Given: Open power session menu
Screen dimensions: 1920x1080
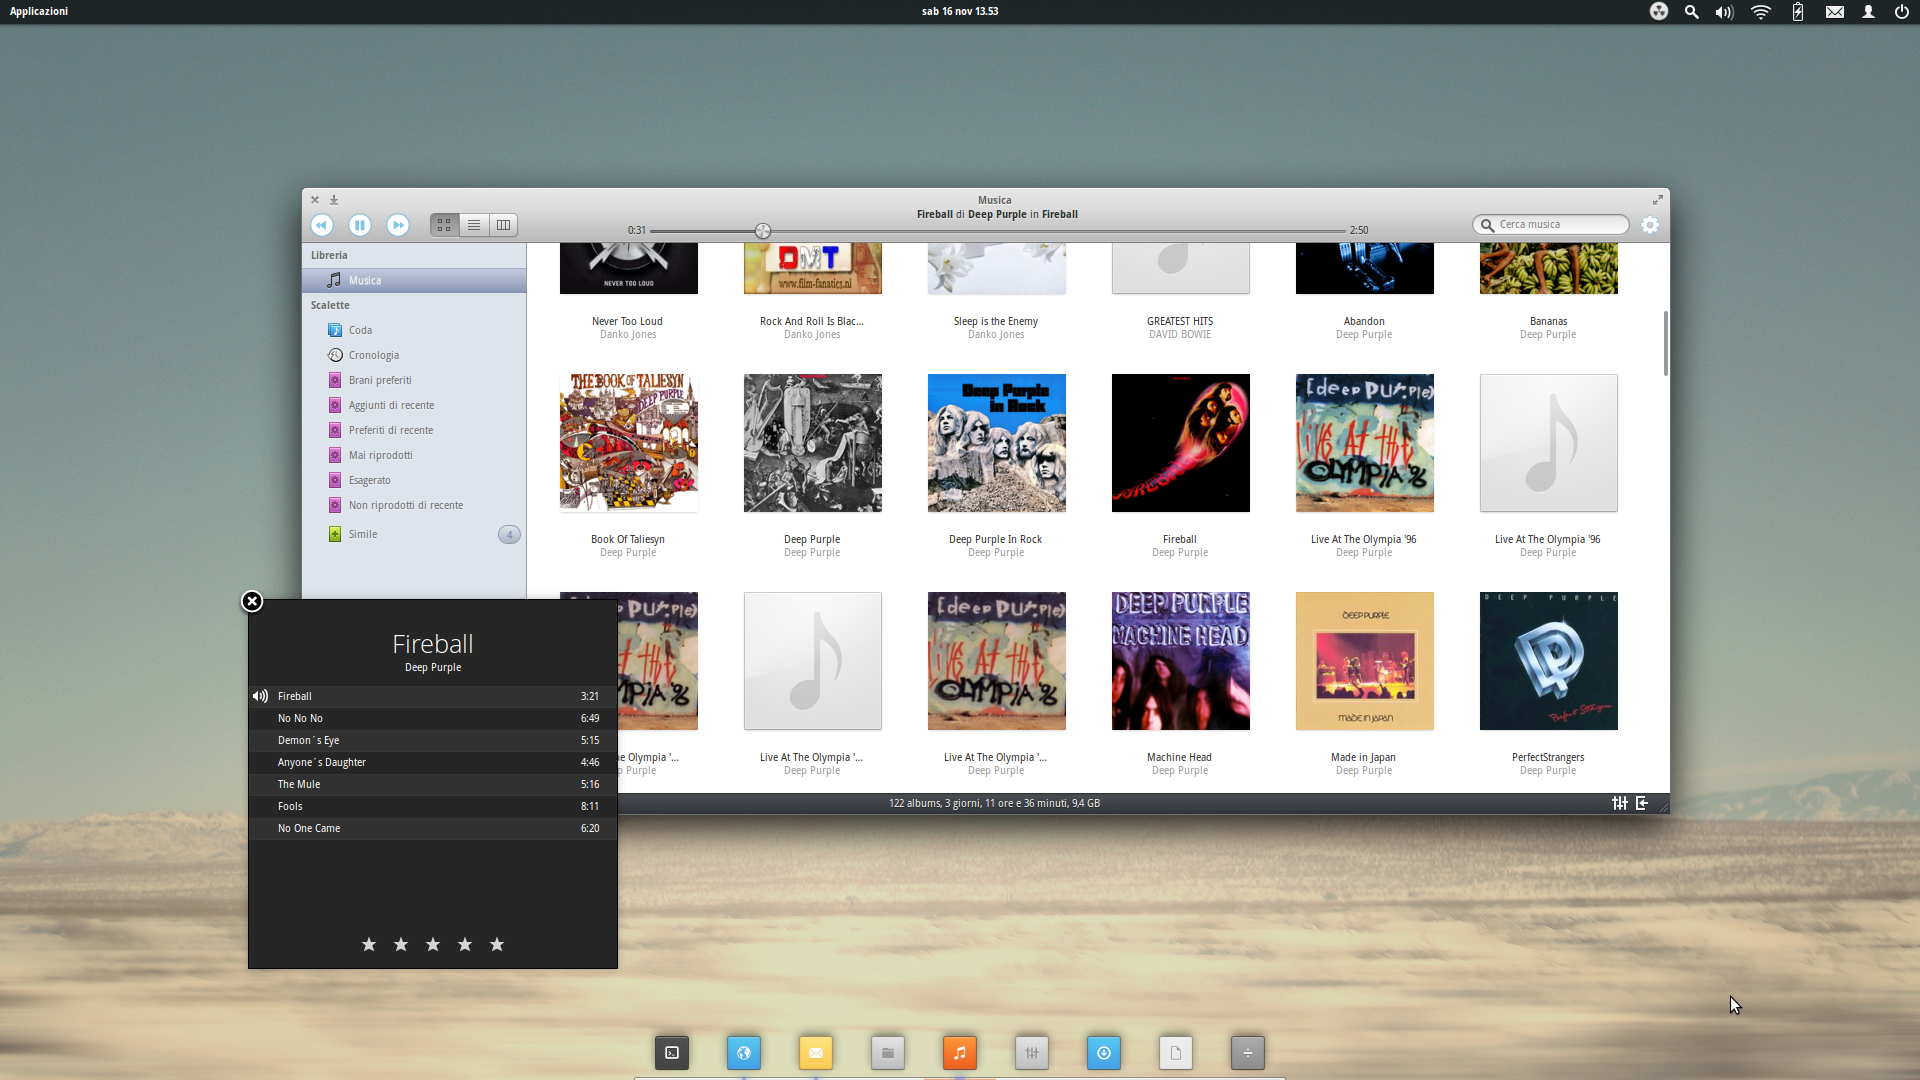Looking at the screenshot, I should [x=1901, y=12].
